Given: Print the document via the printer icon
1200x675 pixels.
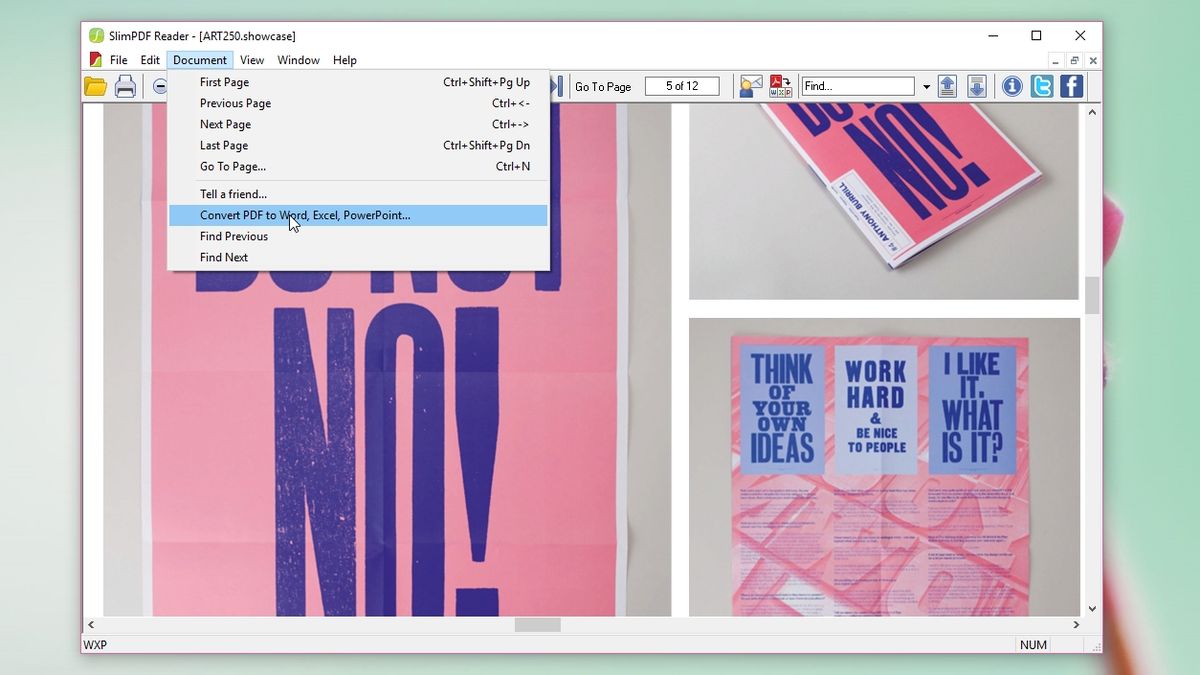Looking at the screenshot, I should (x=125, y=86).
